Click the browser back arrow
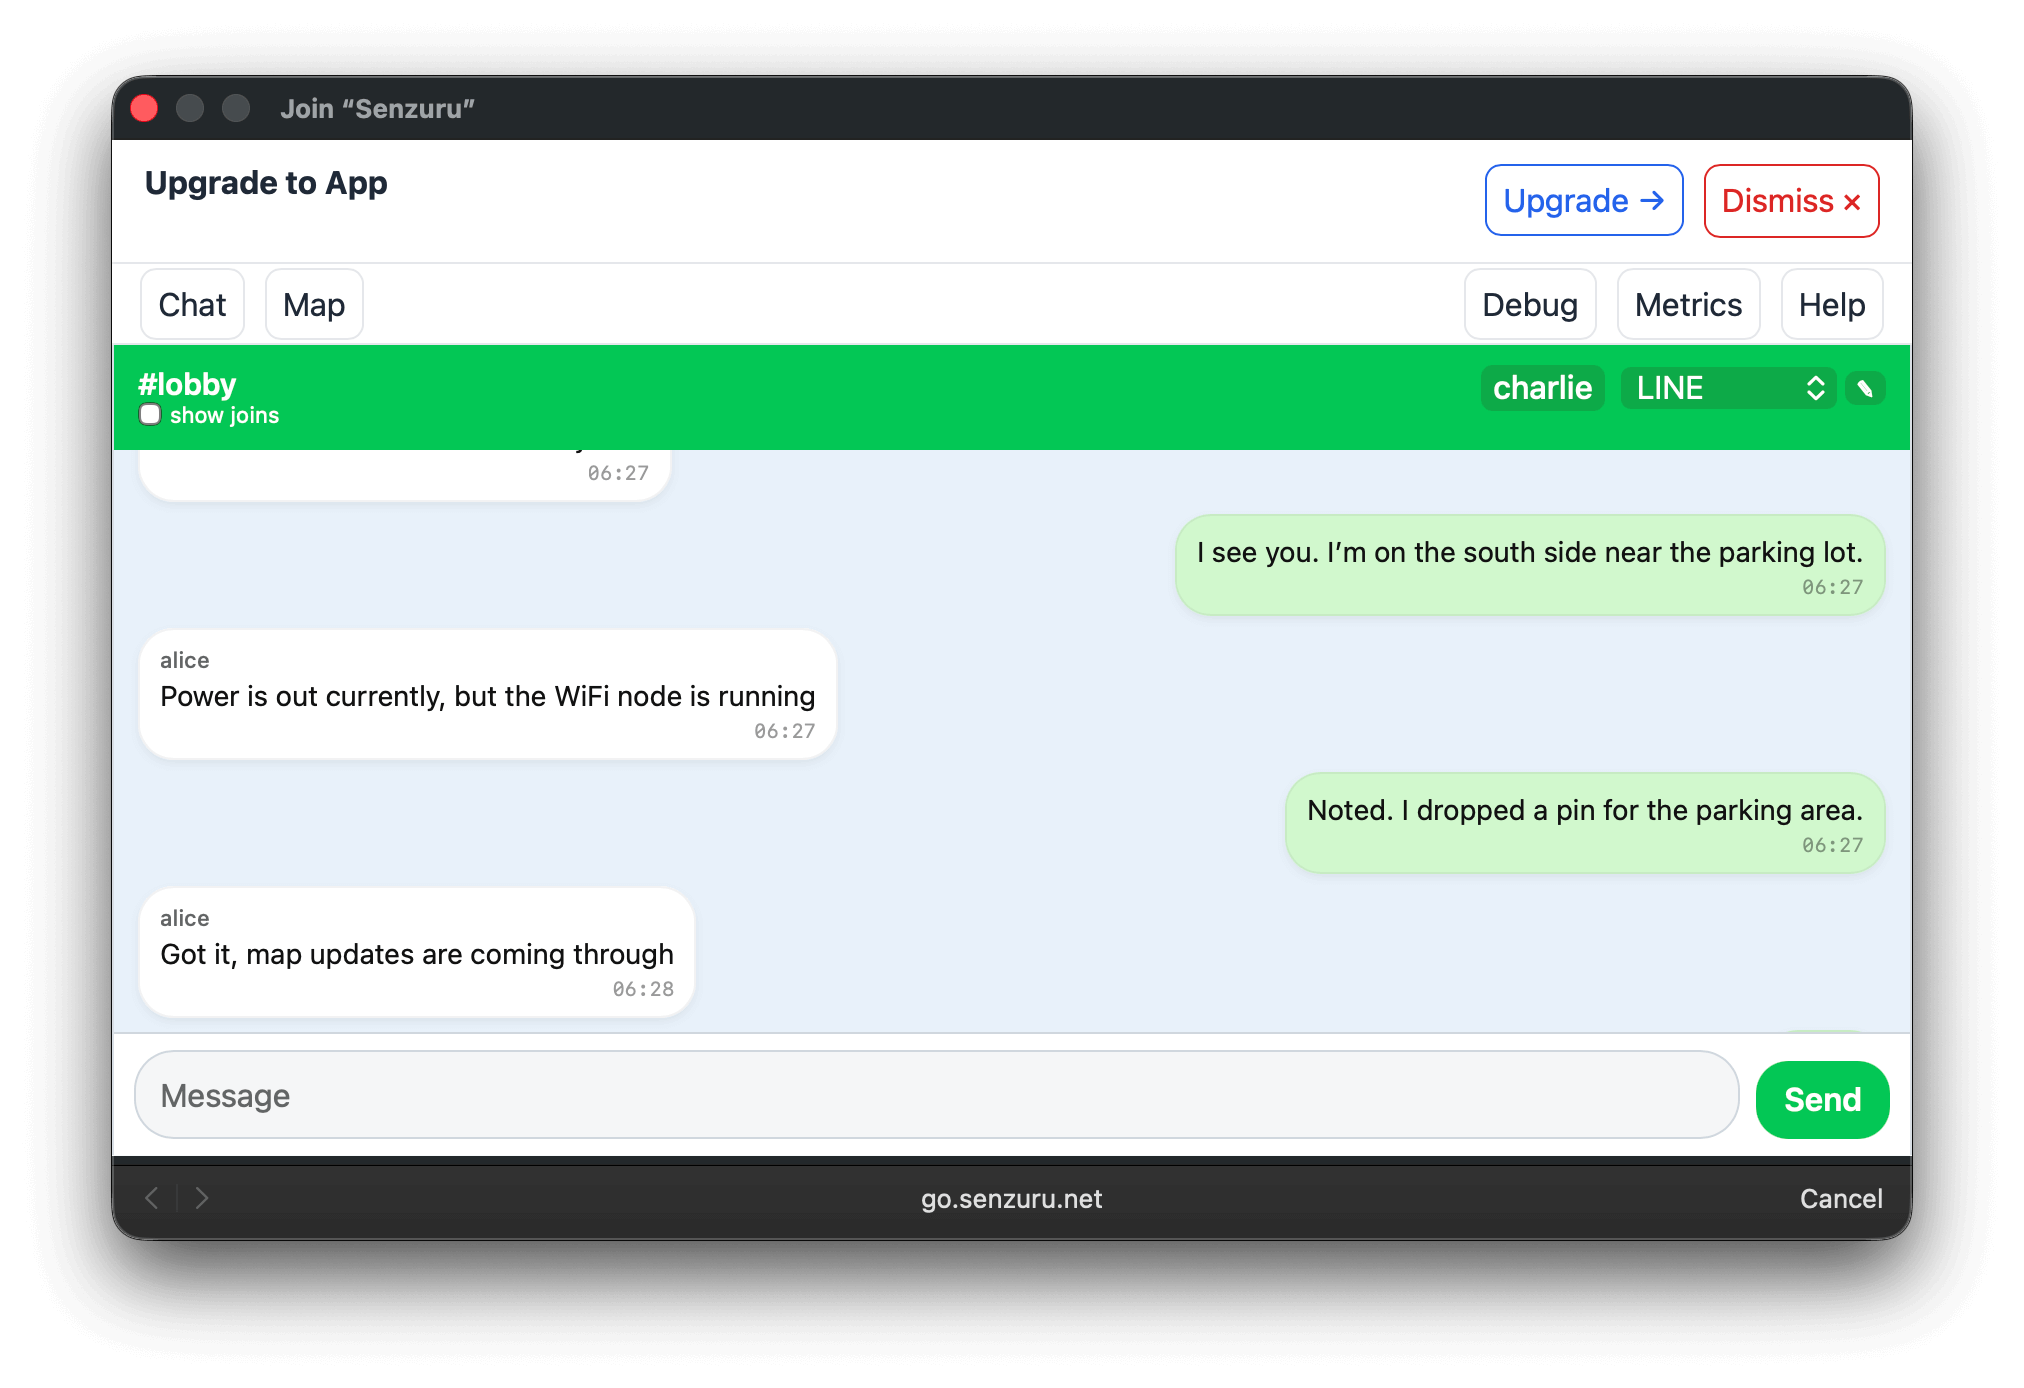The width and height of the screenshot is (2024, 1388). [152, 1198]
